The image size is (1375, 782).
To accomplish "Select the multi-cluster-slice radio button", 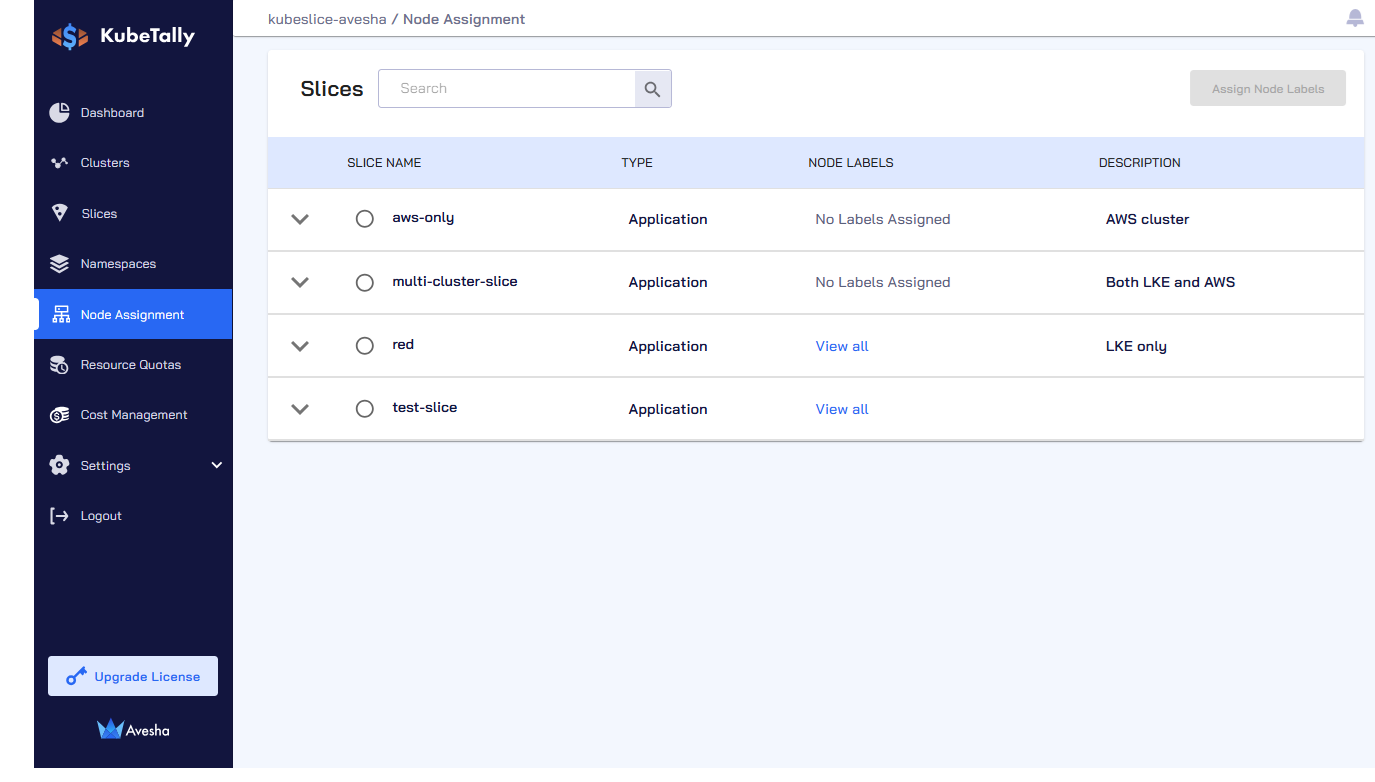I will point(365,282).
